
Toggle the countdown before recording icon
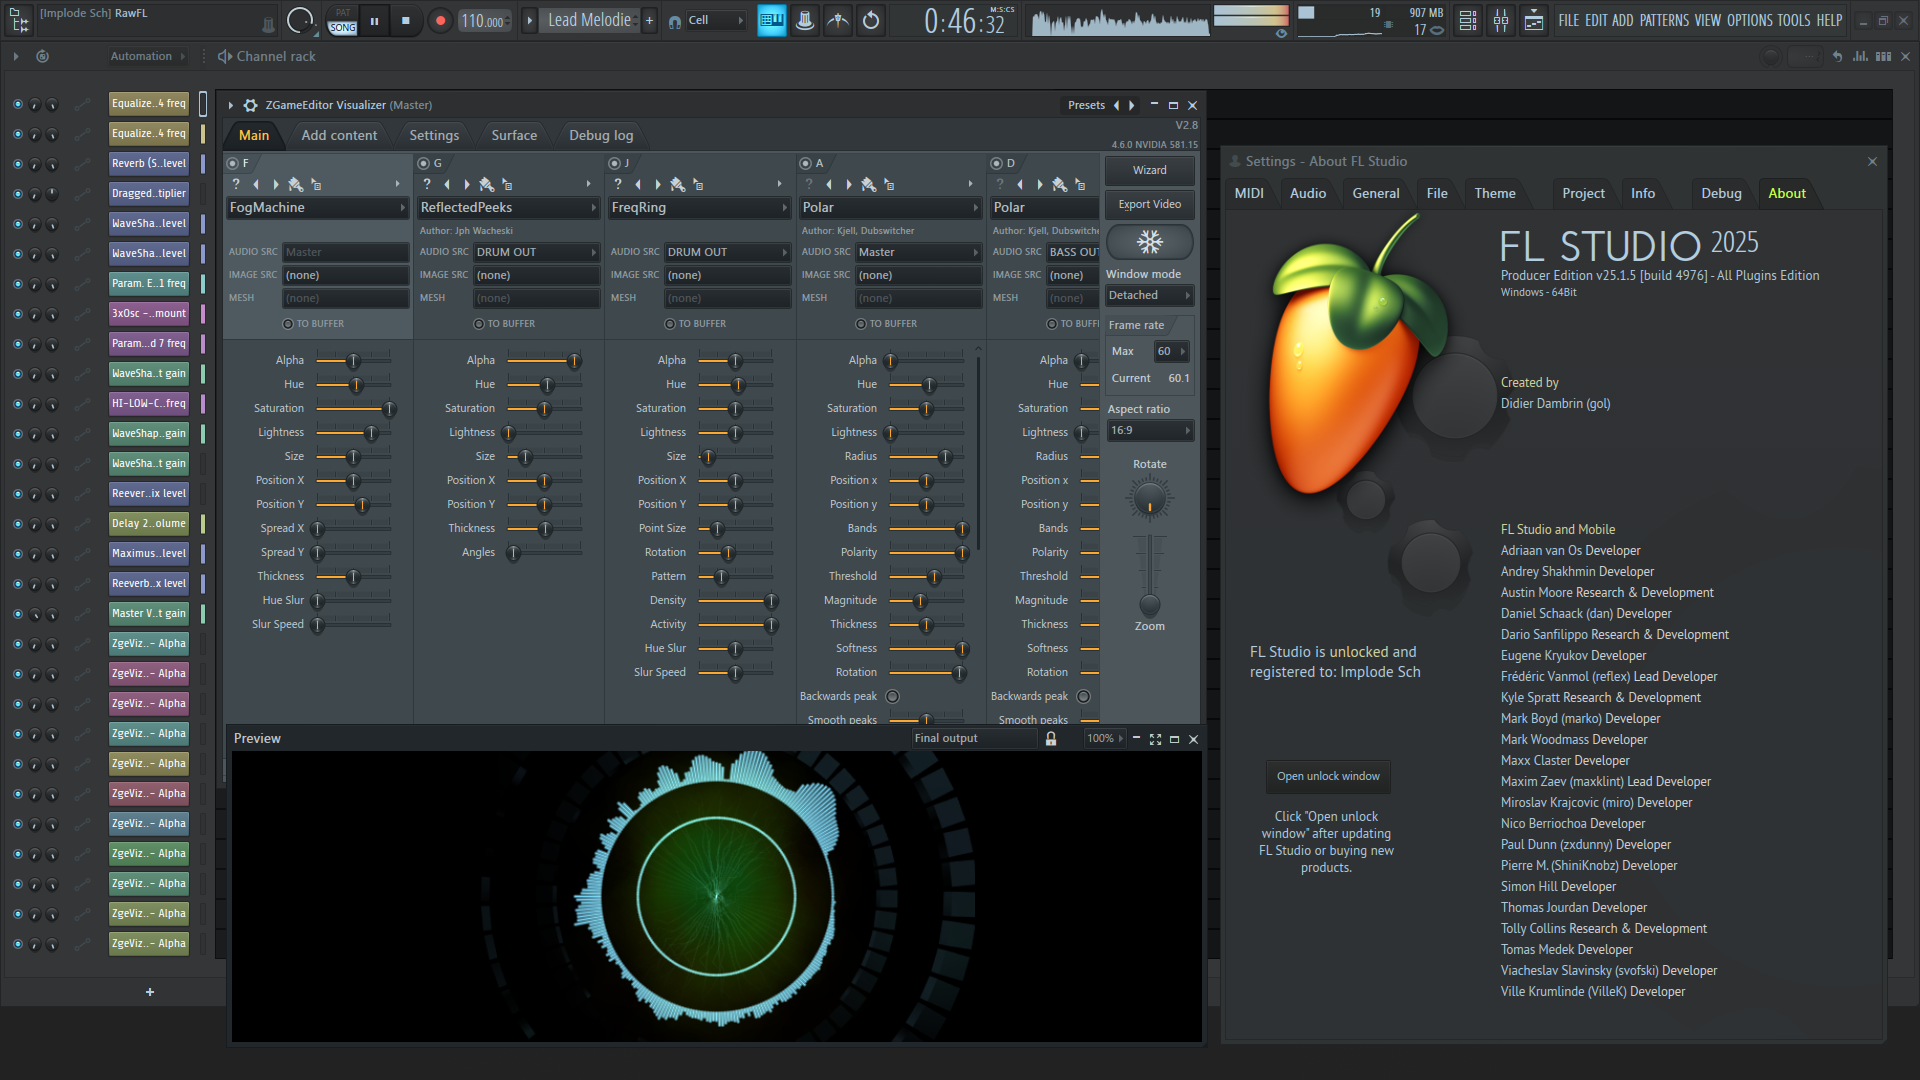804,20
